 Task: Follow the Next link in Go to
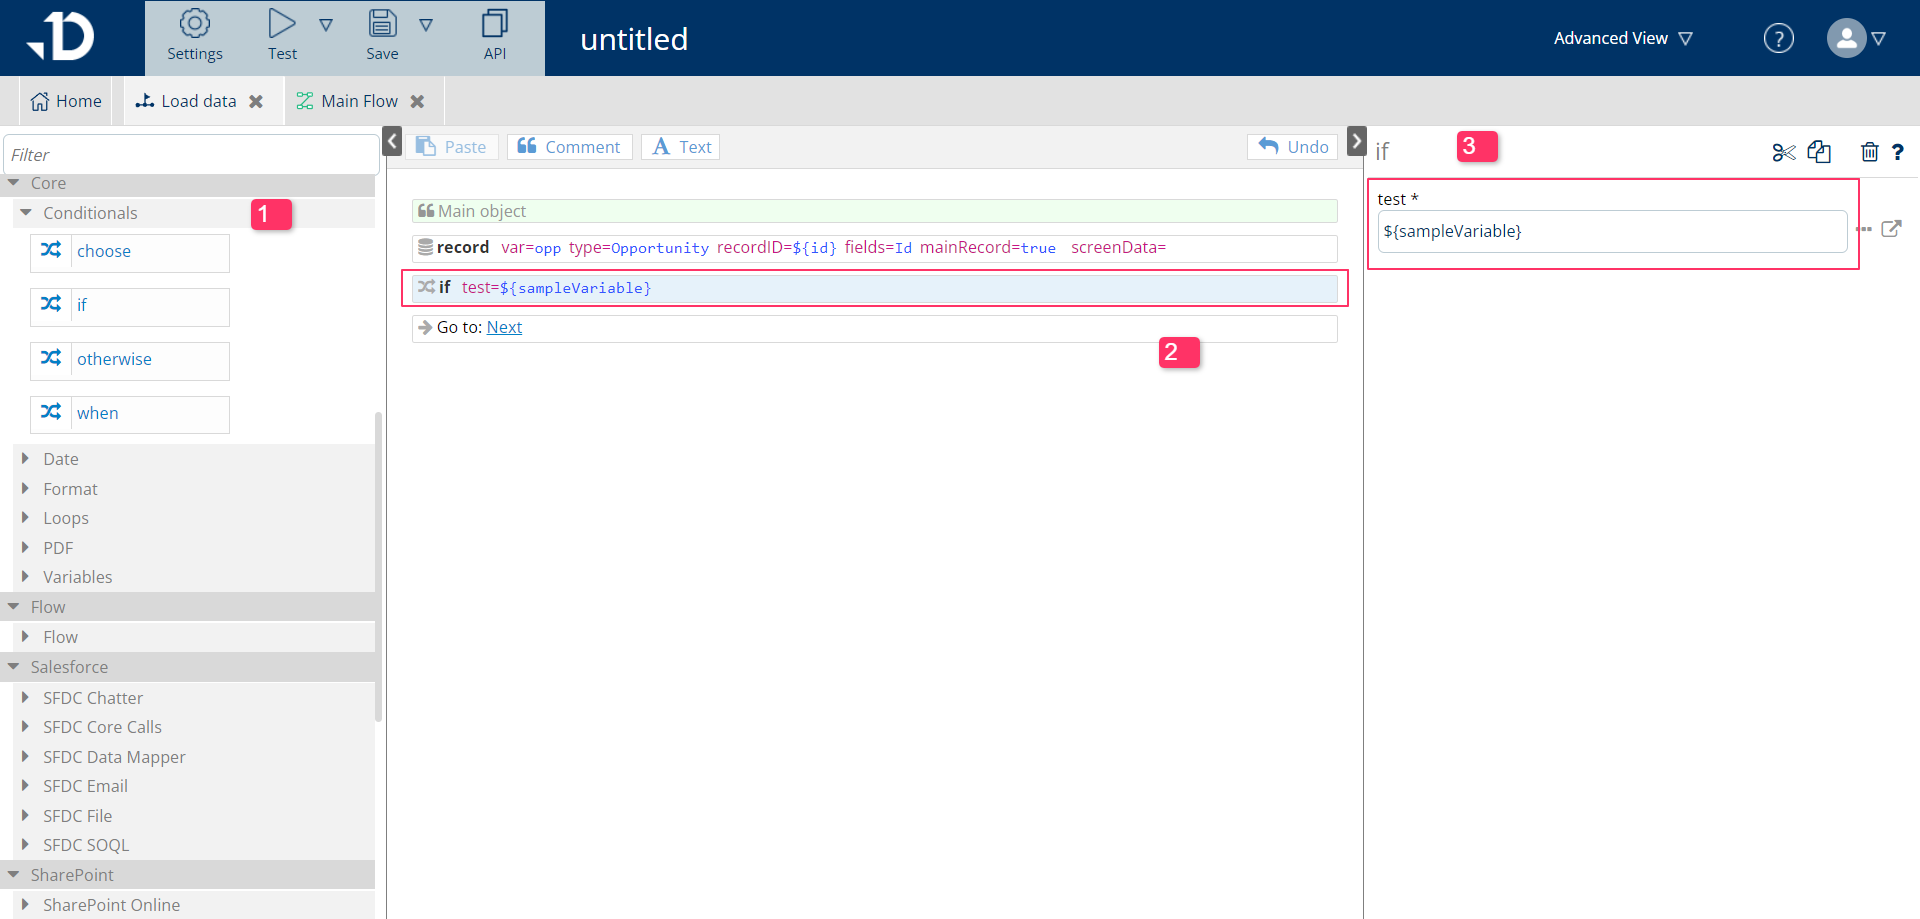(x=504, y=328)
